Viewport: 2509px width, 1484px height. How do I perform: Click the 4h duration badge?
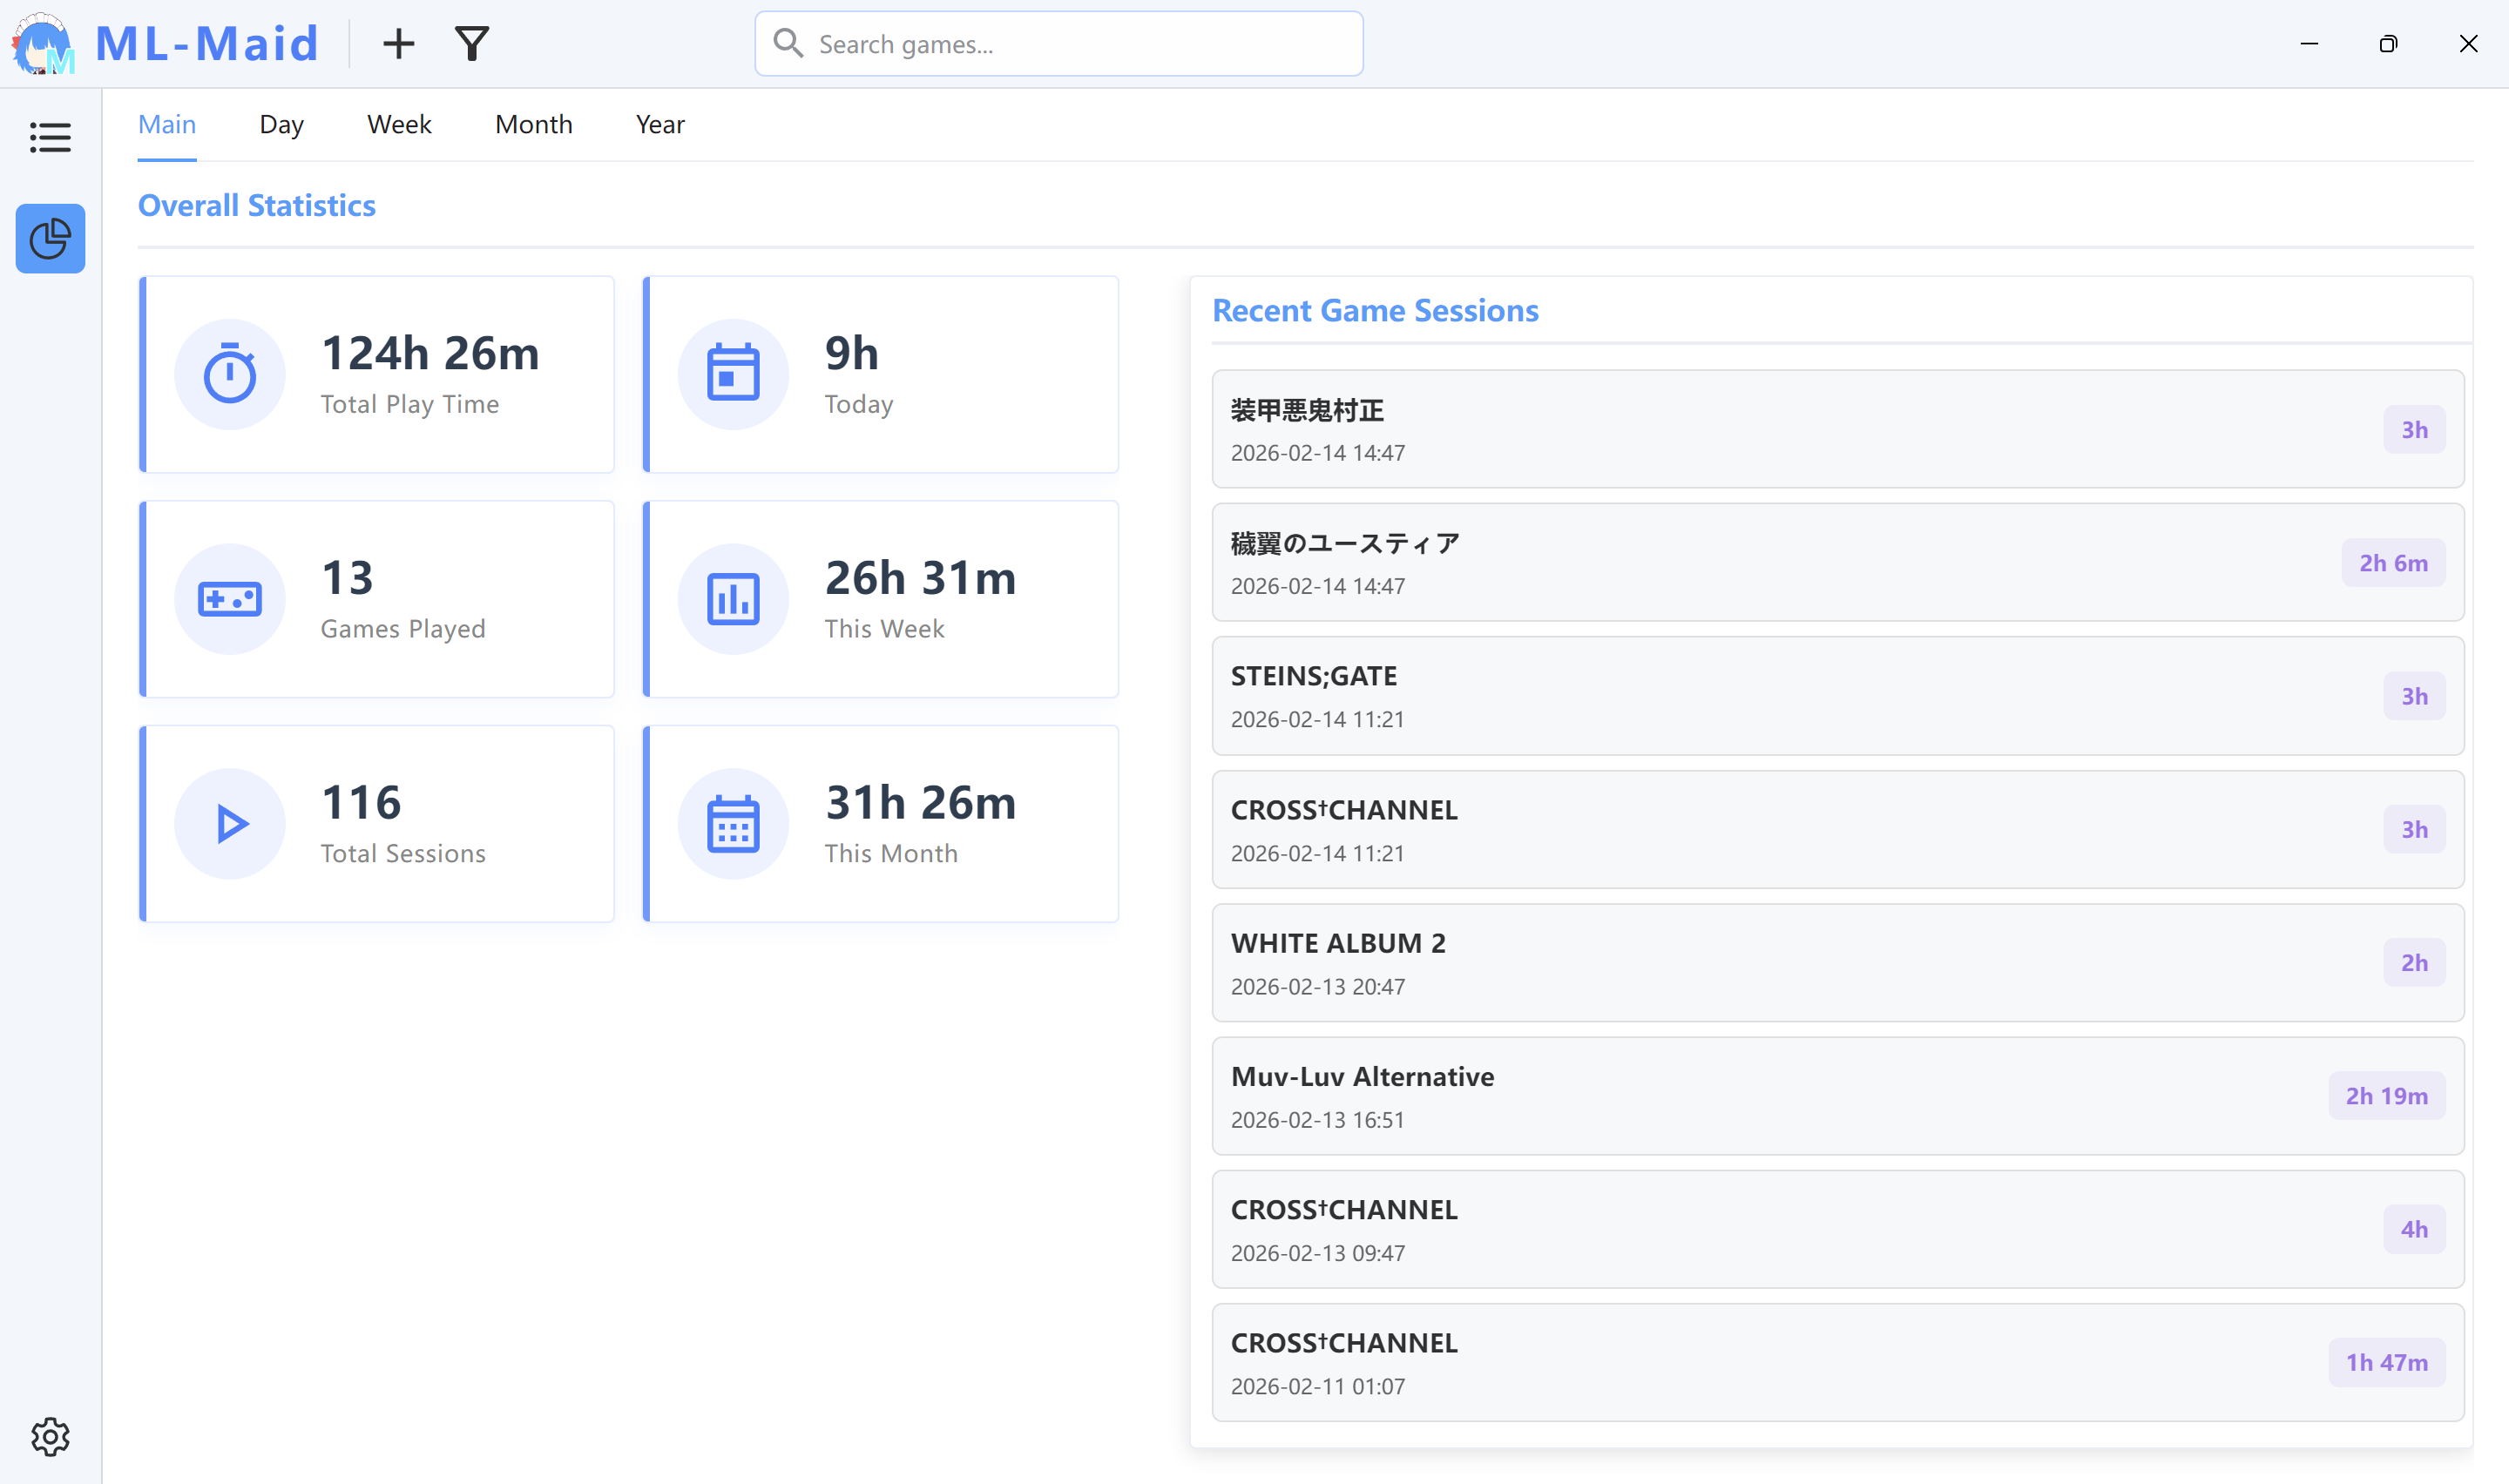click(x=2414, y=1229)
